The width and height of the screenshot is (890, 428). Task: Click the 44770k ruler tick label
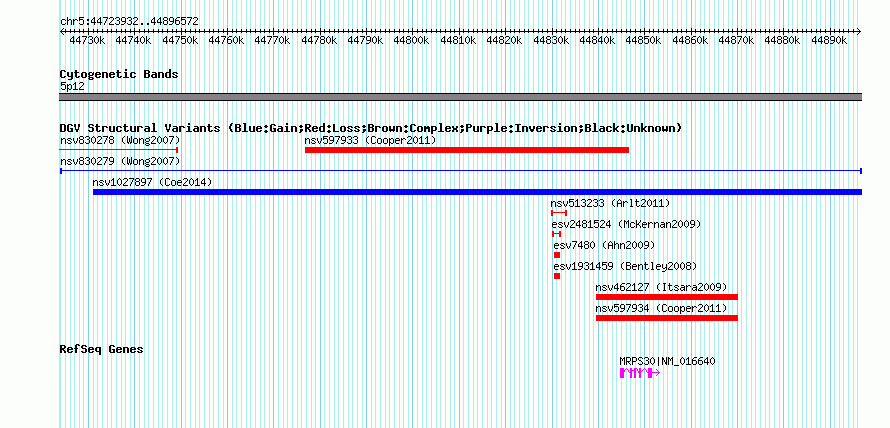(272, 40)
